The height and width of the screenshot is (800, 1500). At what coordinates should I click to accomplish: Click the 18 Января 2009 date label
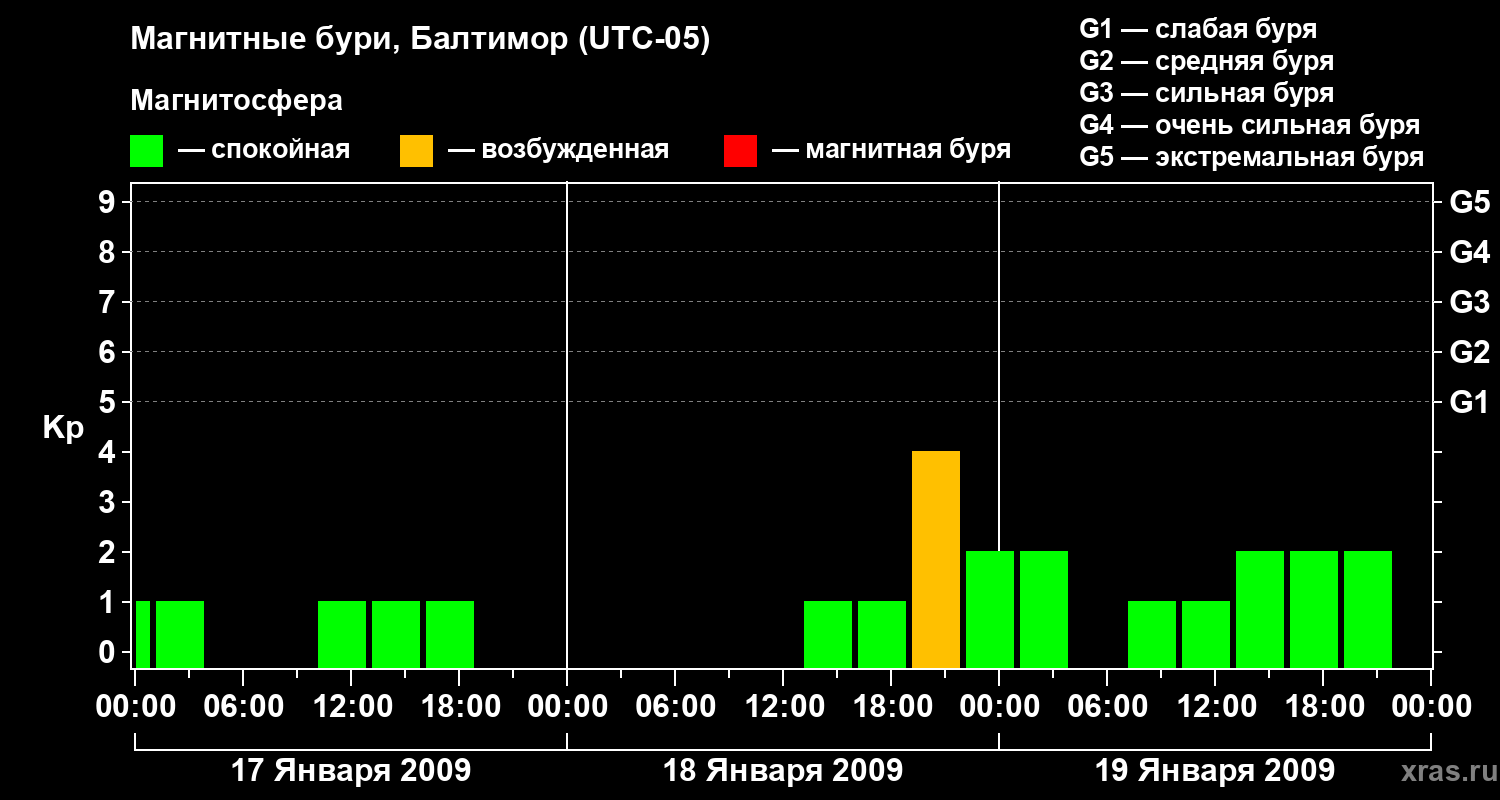tap(783, 771)
